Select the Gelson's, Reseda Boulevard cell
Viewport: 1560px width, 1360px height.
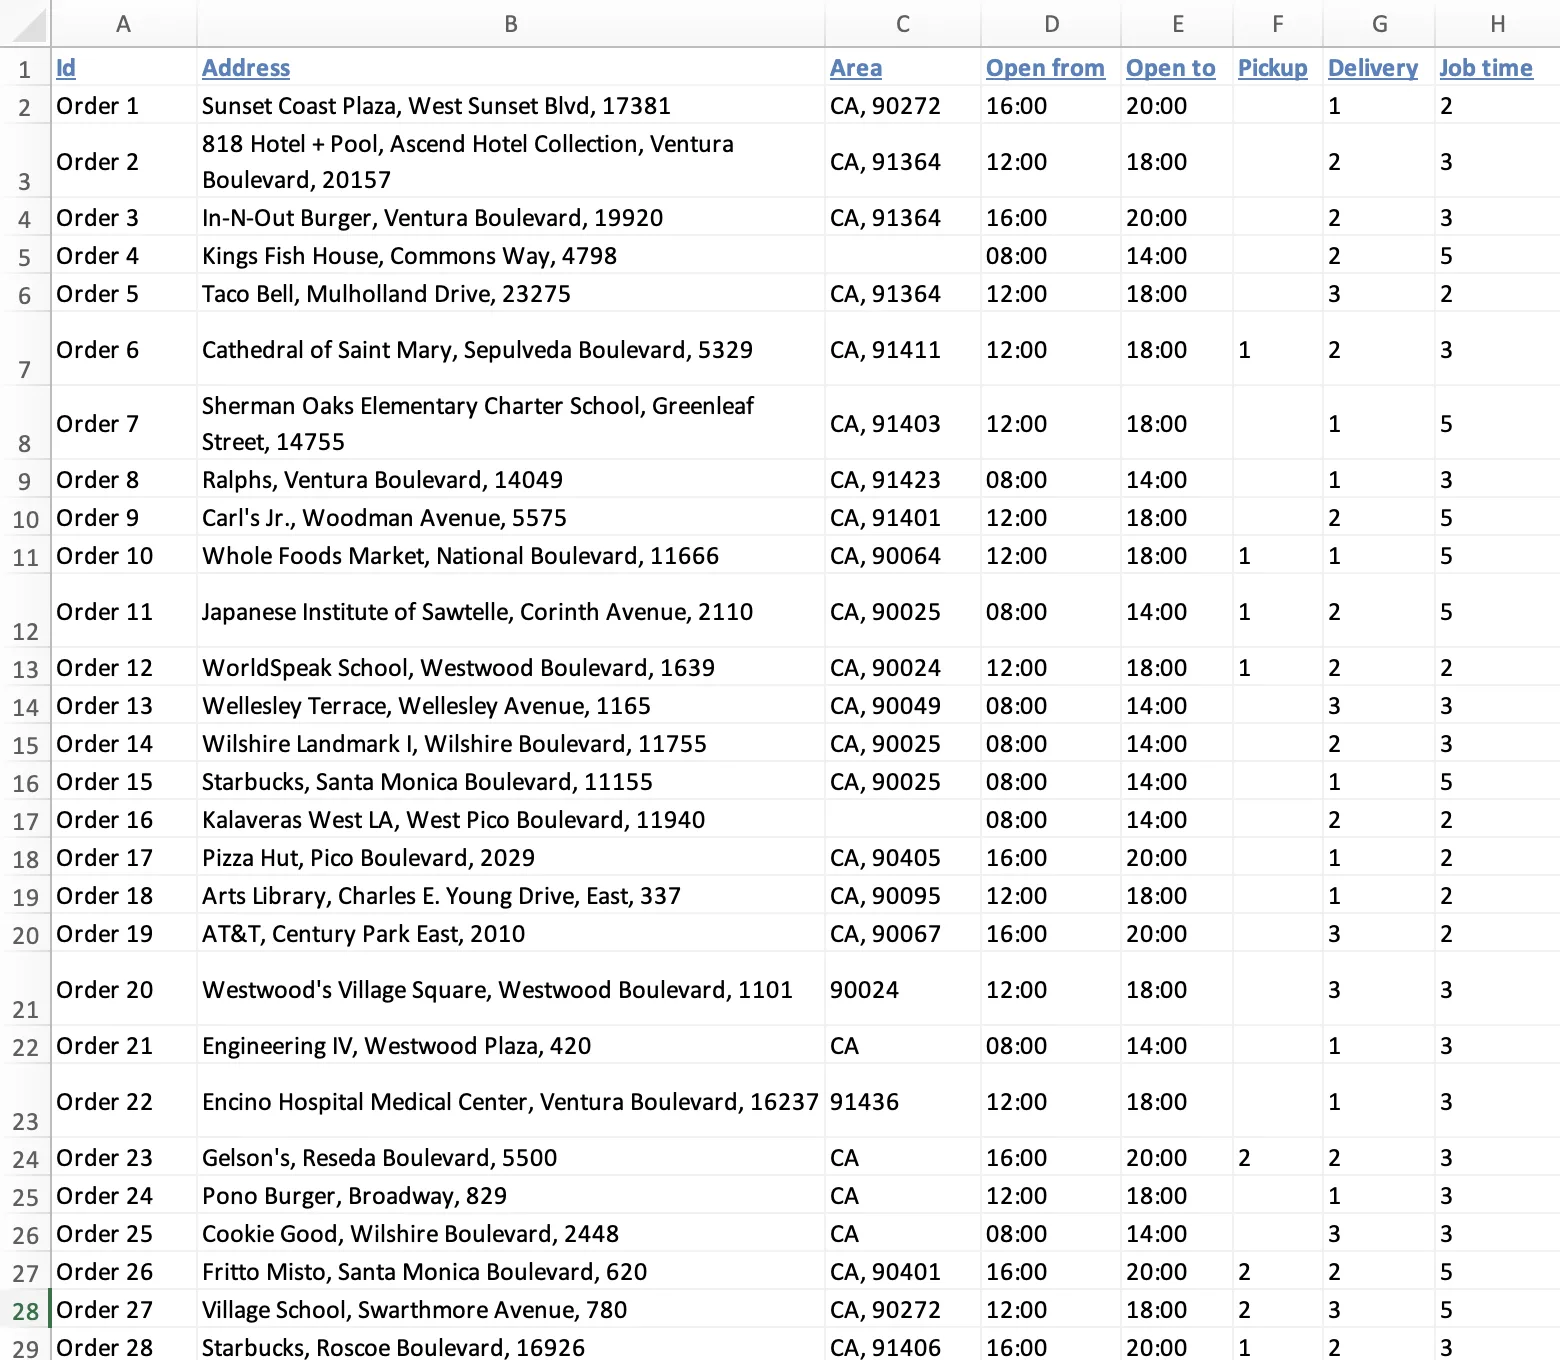(x=510, y=1158)
